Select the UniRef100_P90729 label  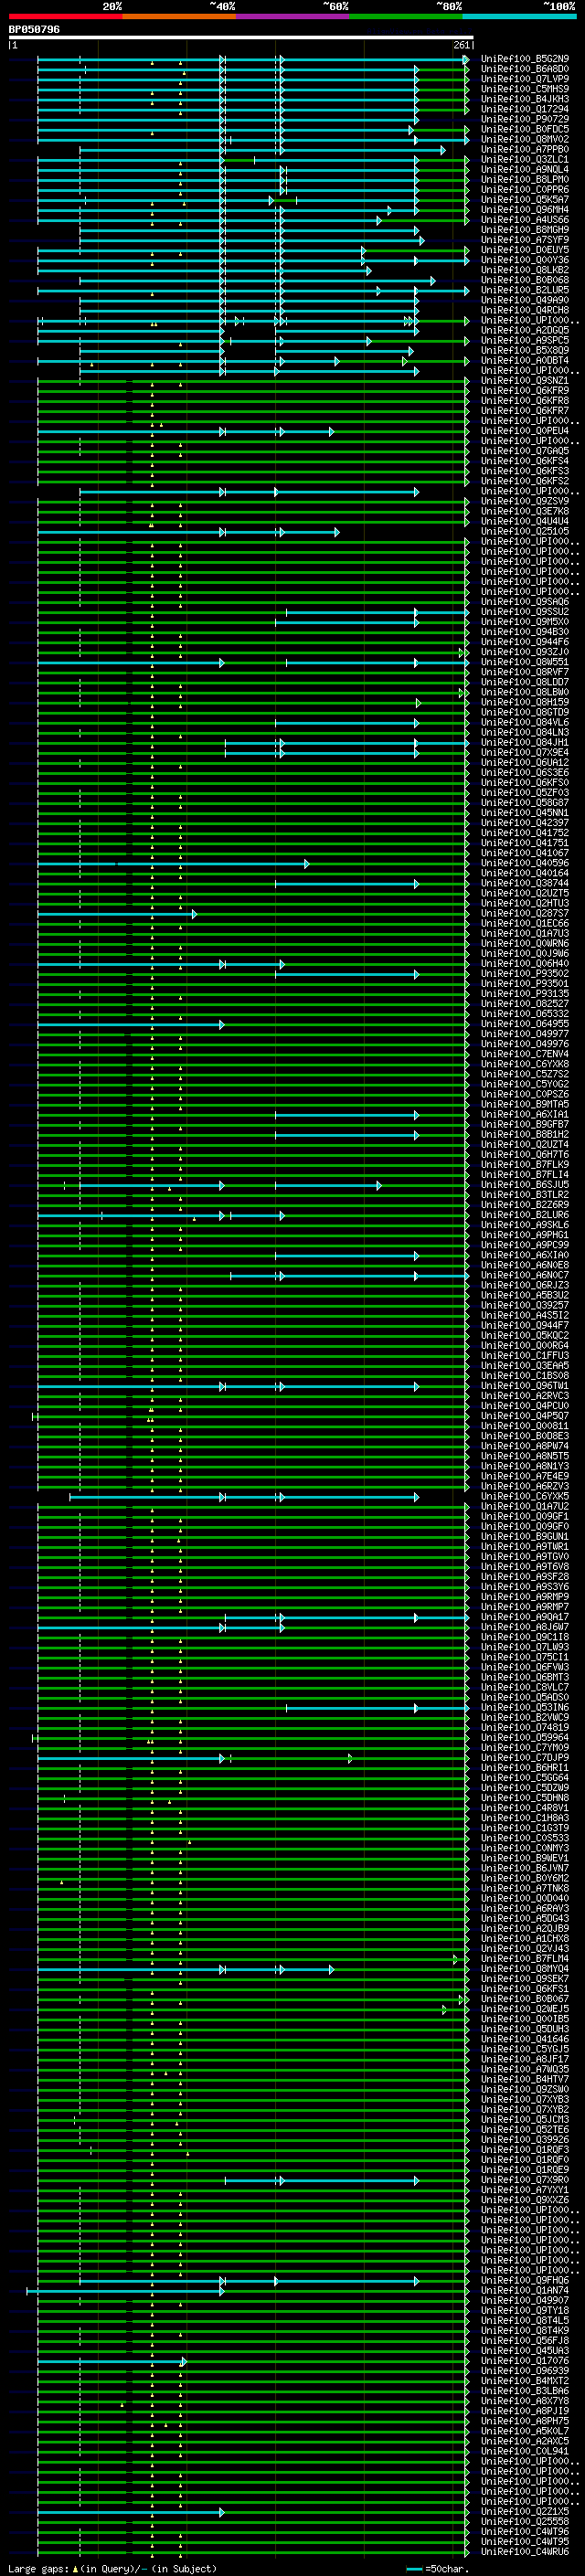coord(525,119)
